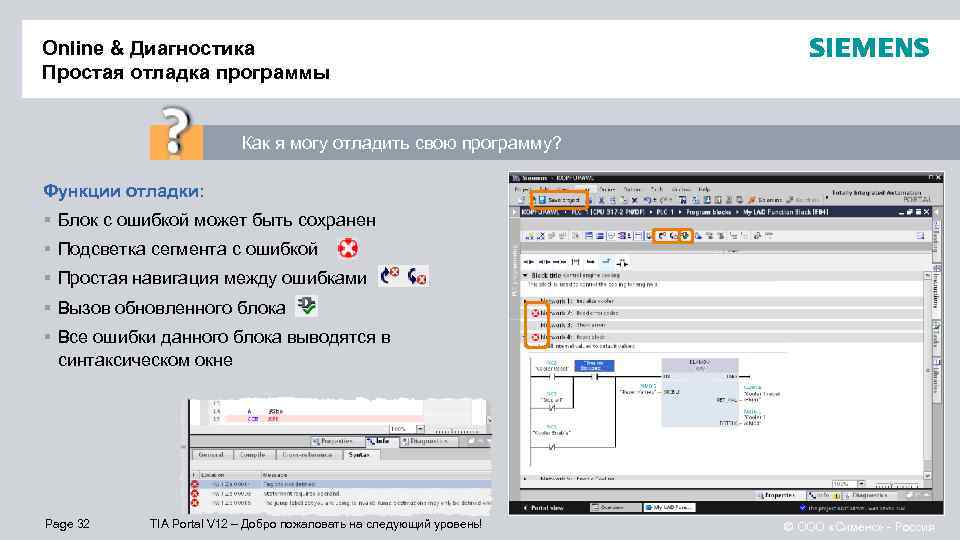
Task: Jump to next error in LAD editor toolbar
Action: (673, 236)
